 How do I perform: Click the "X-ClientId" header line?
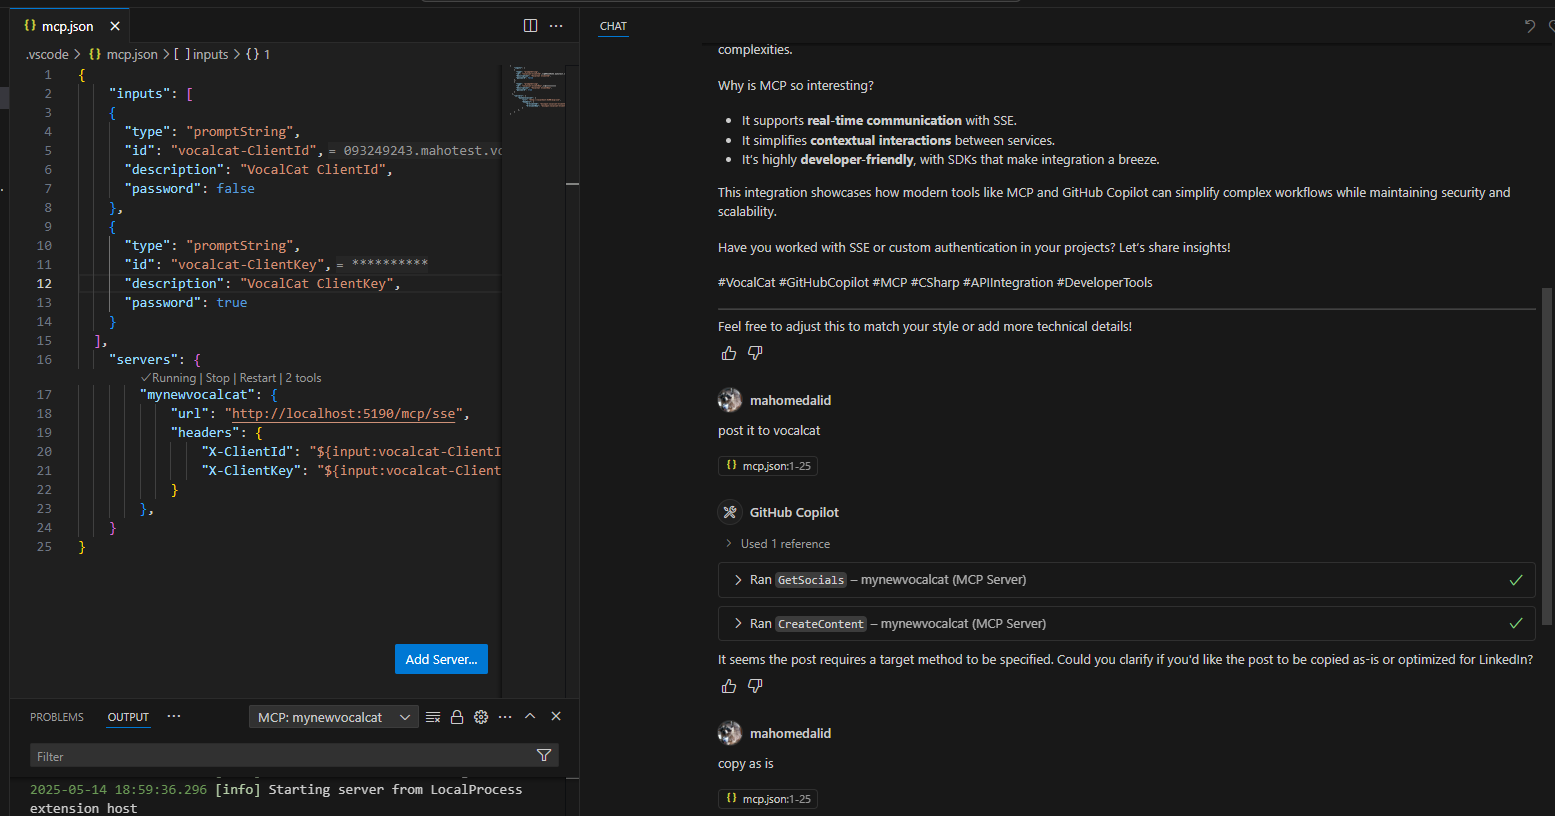tap(350, 451)
